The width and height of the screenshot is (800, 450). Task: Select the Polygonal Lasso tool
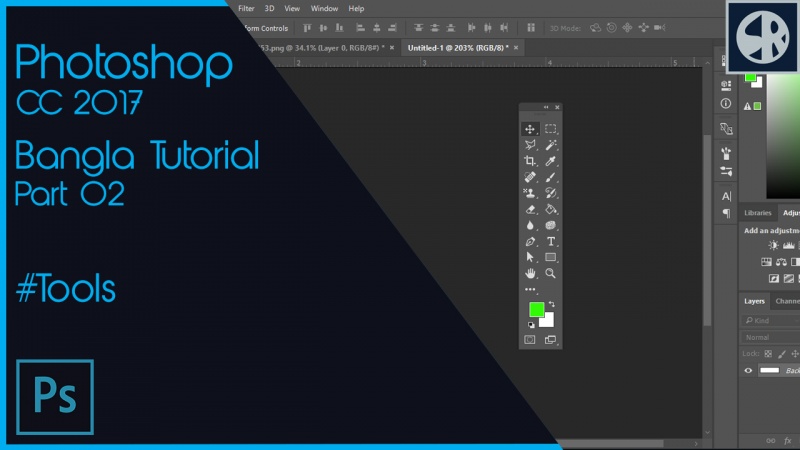[530, 145]
